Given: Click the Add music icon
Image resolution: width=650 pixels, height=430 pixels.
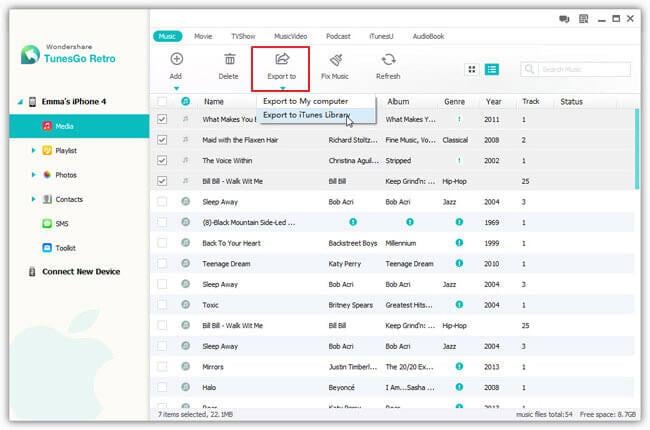Looking at the screenshot, I should click(x=177, y=59).
